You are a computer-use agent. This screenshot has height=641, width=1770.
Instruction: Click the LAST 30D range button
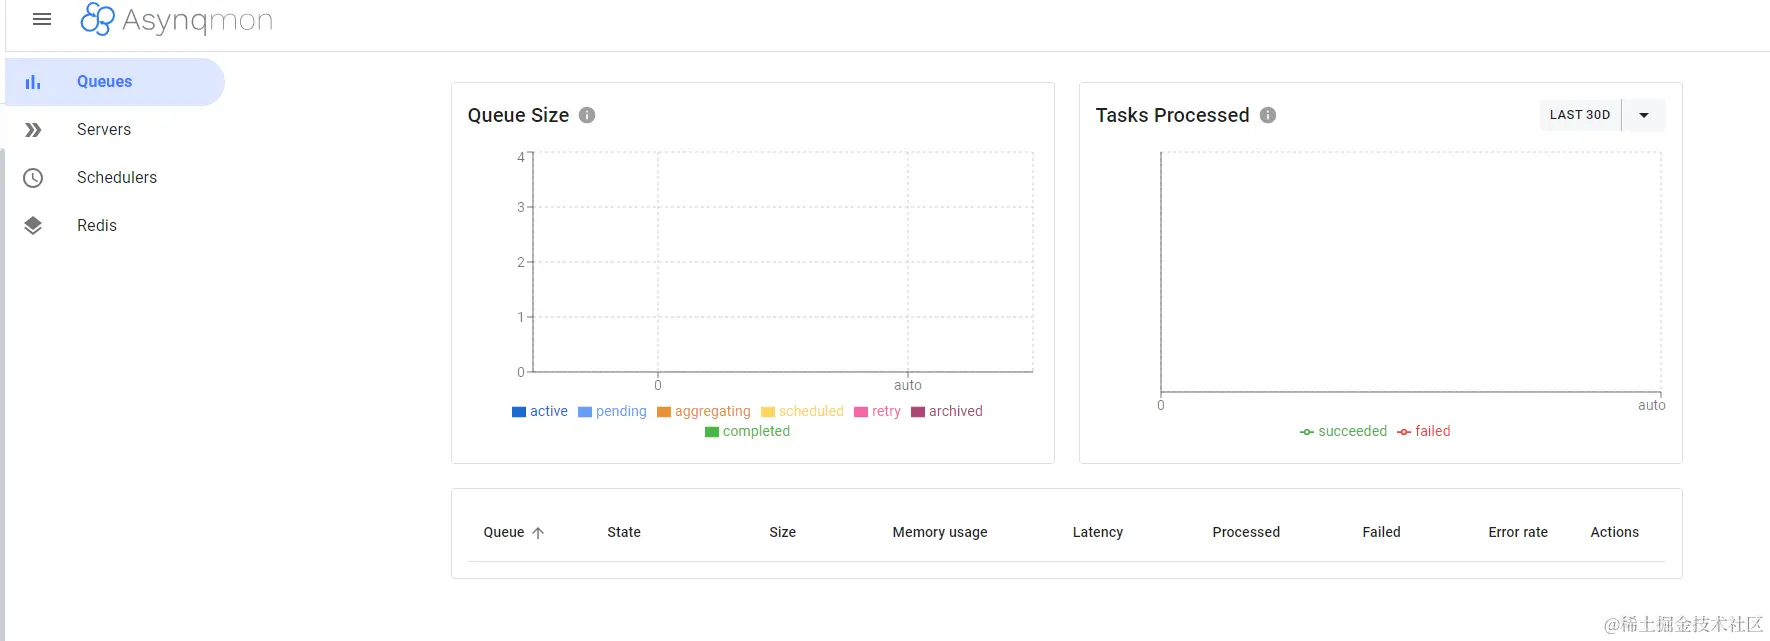click(x=1580, y=115)
